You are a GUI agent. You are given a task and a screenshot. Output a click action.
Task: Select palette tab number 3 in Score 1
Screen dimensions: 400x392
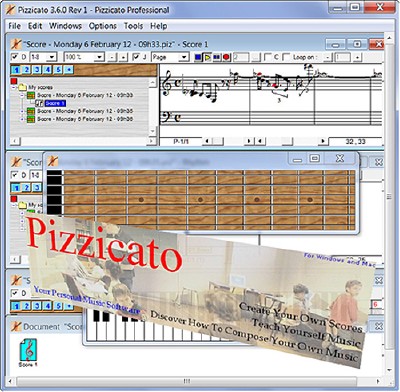(x=37, y=70)
